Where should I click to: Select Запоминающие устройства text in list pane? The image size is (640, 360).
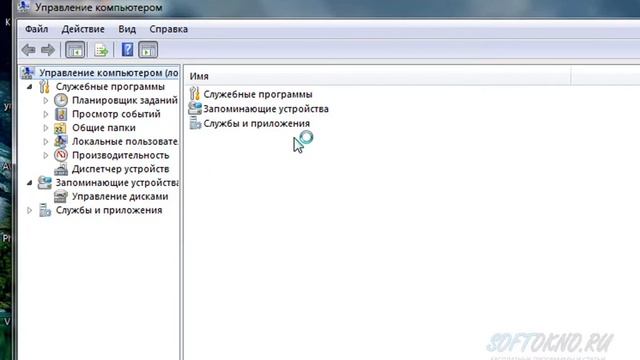(266, 109)
